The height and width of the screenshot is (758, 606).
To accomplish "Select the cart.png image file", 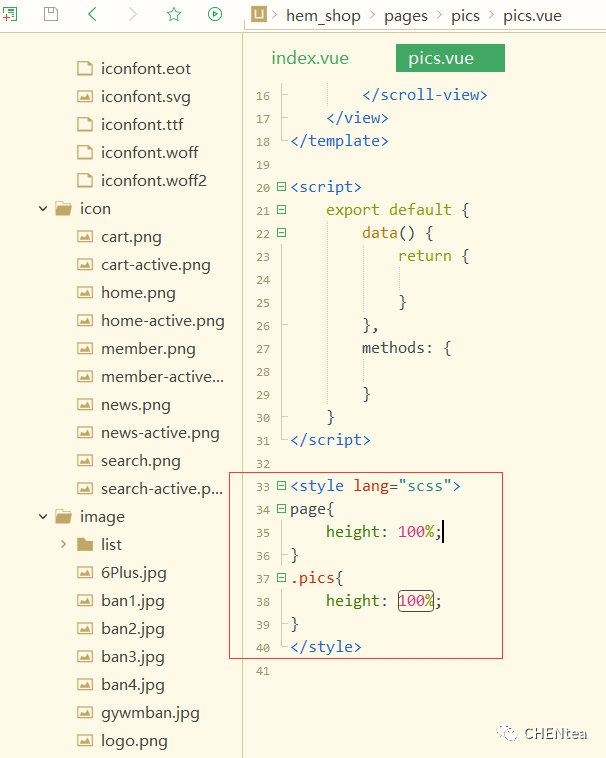I will point(131,237).
